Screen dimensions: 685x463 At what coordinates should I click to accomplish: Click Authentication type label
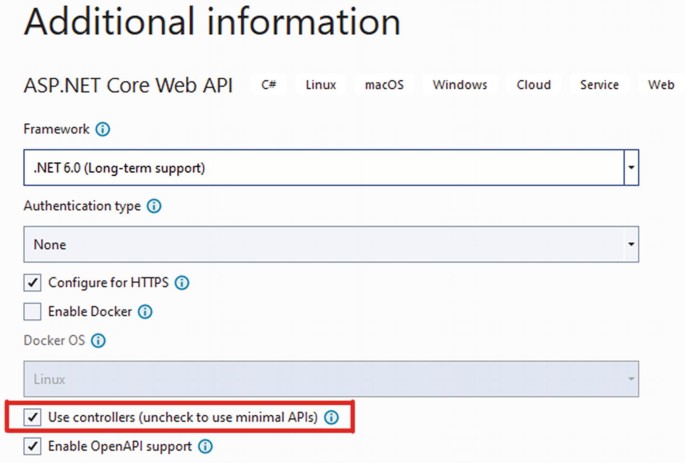[82, 206]
